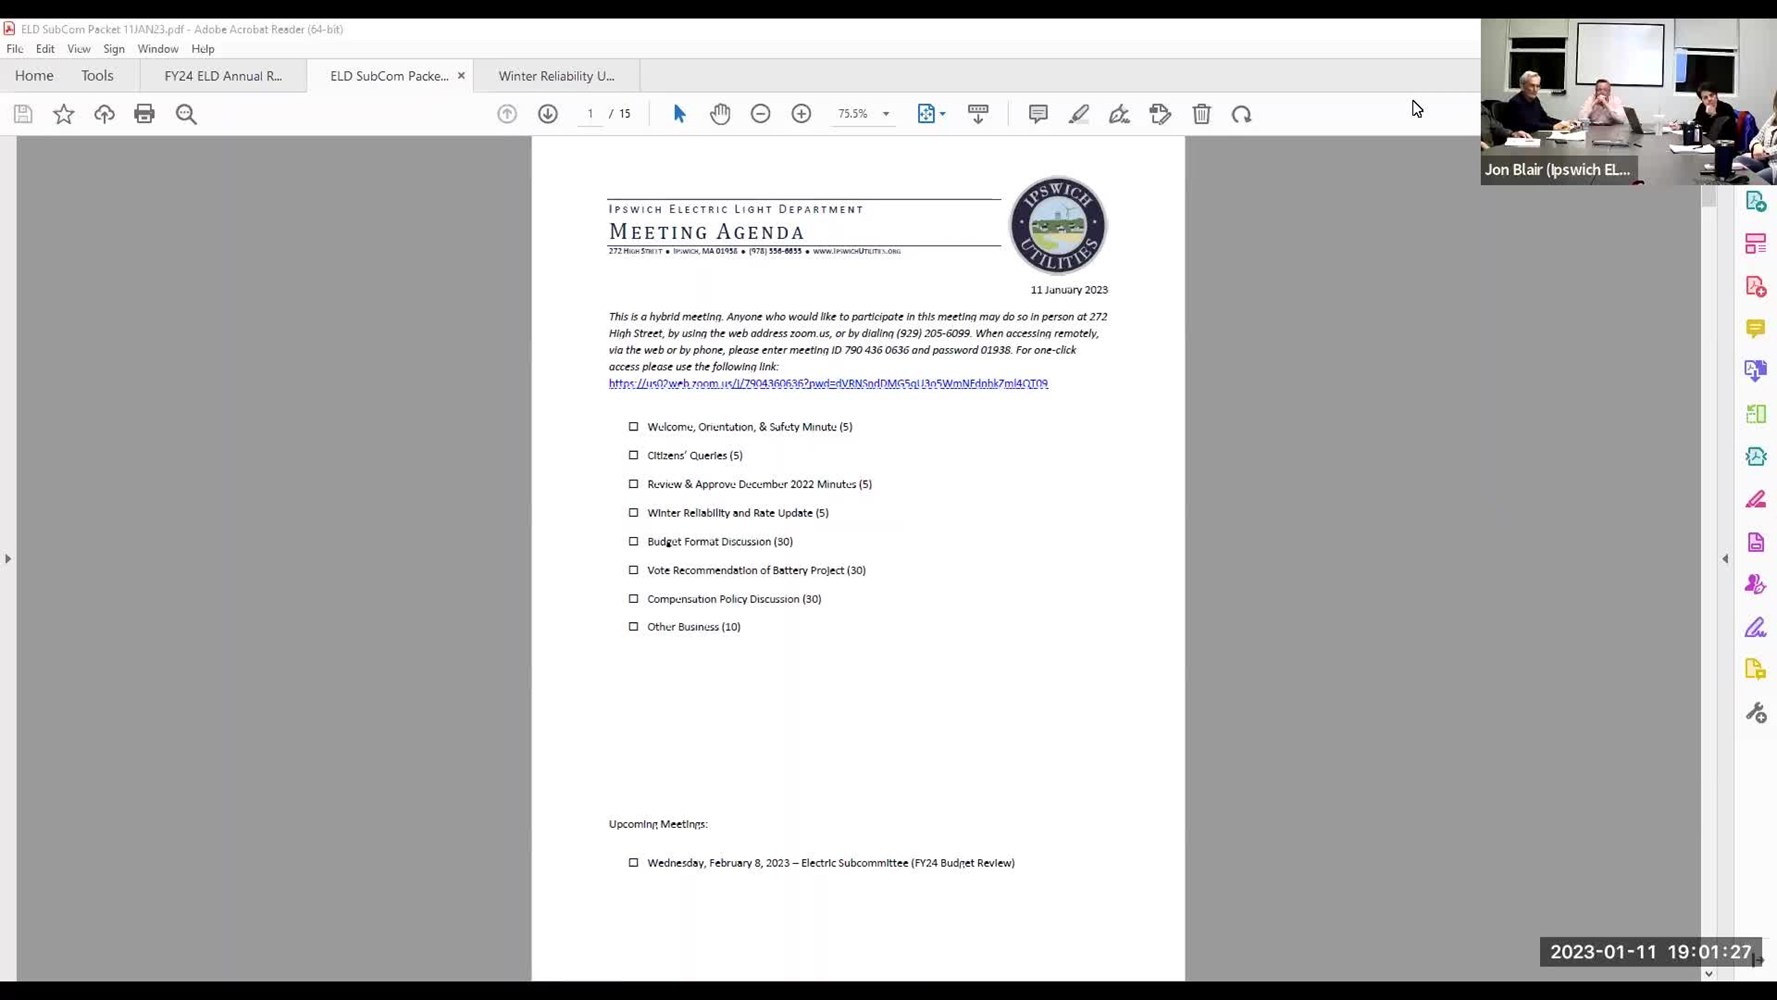Check the Vote Recommendation of Battery Project box

tap(633, 570)
